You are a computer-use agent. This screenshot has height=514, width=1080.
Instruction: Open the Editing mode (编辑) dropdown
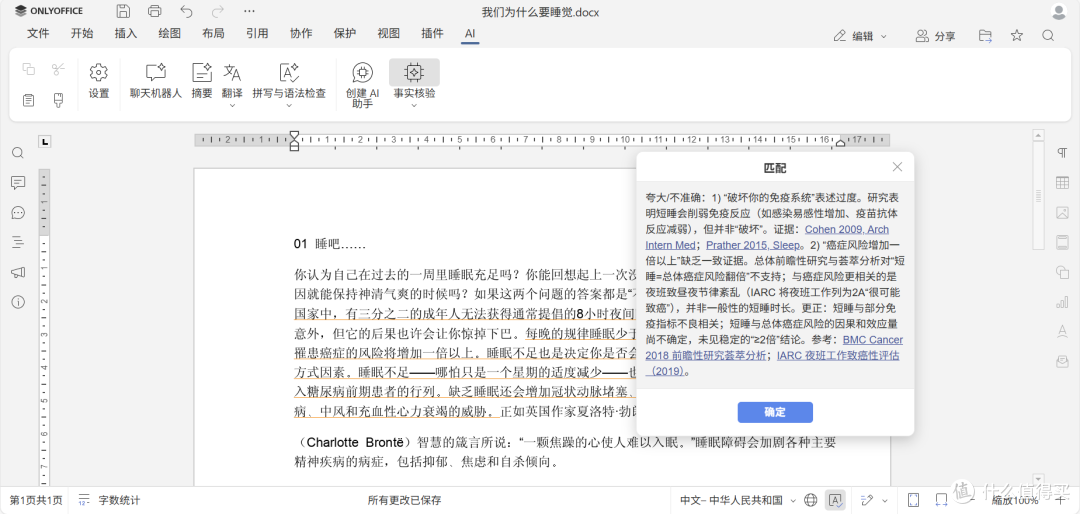[861, 36]
